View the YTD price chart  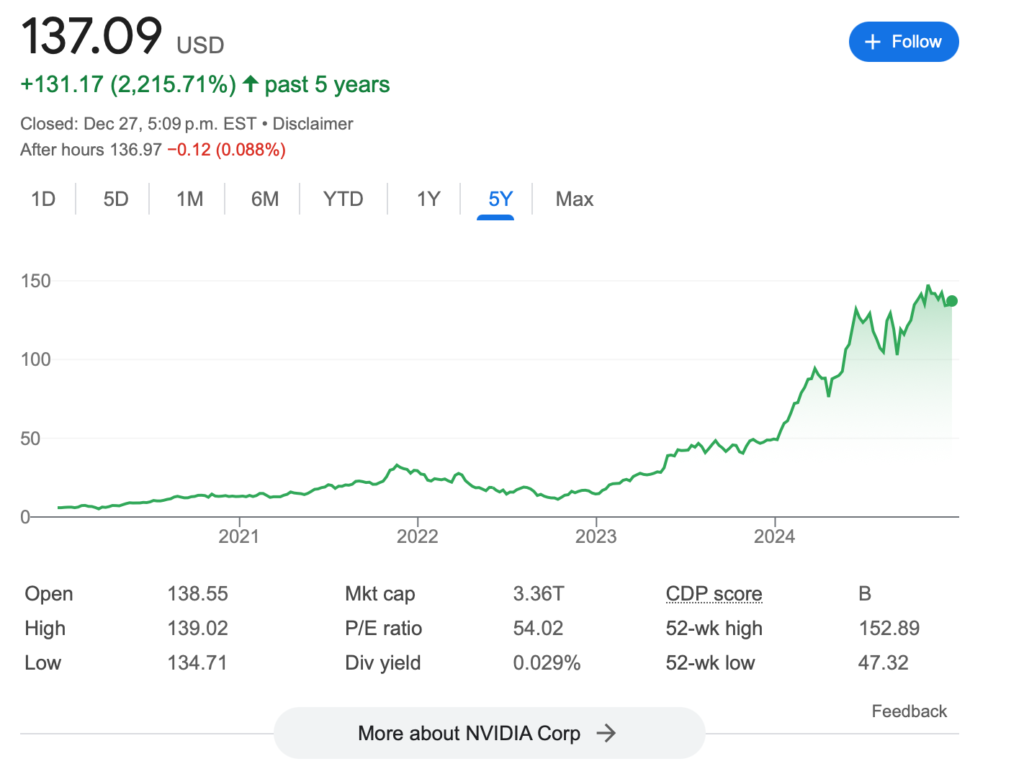(x=343, y=199)
